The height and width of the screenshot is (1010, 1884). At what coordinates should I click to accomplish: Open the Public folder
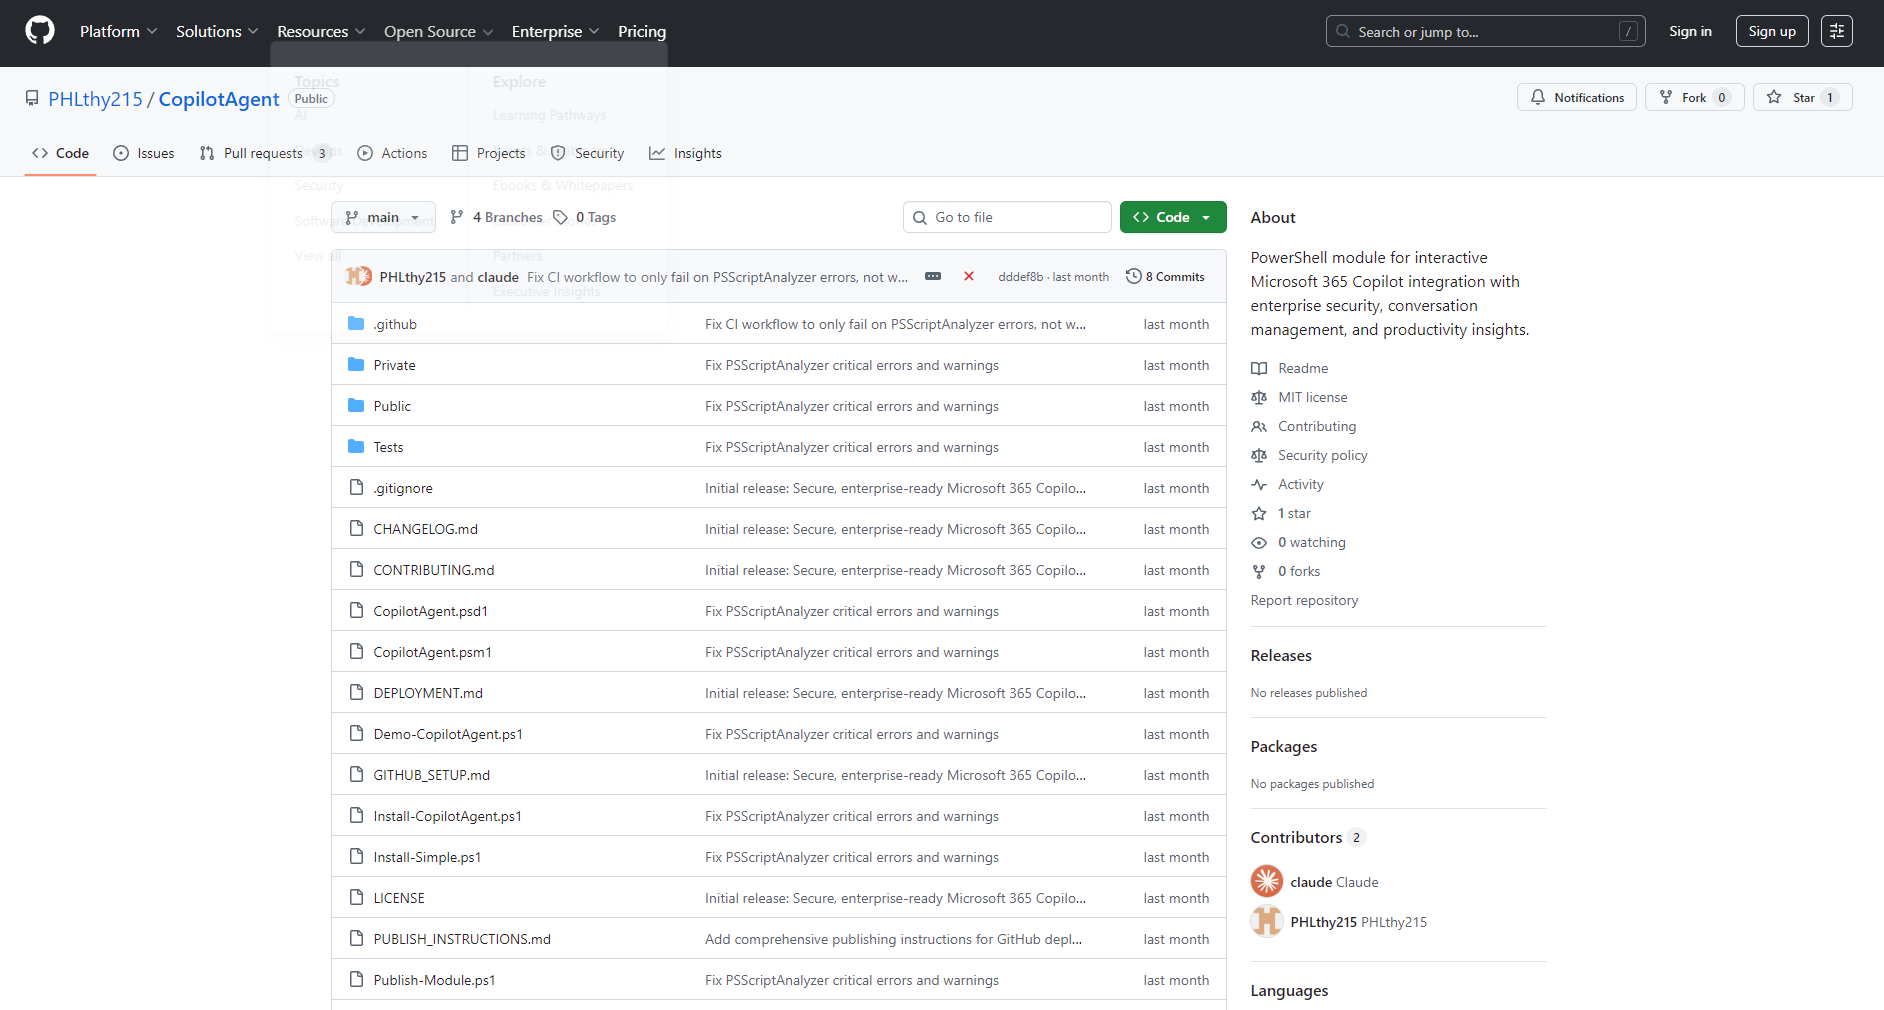pos(392,406)
